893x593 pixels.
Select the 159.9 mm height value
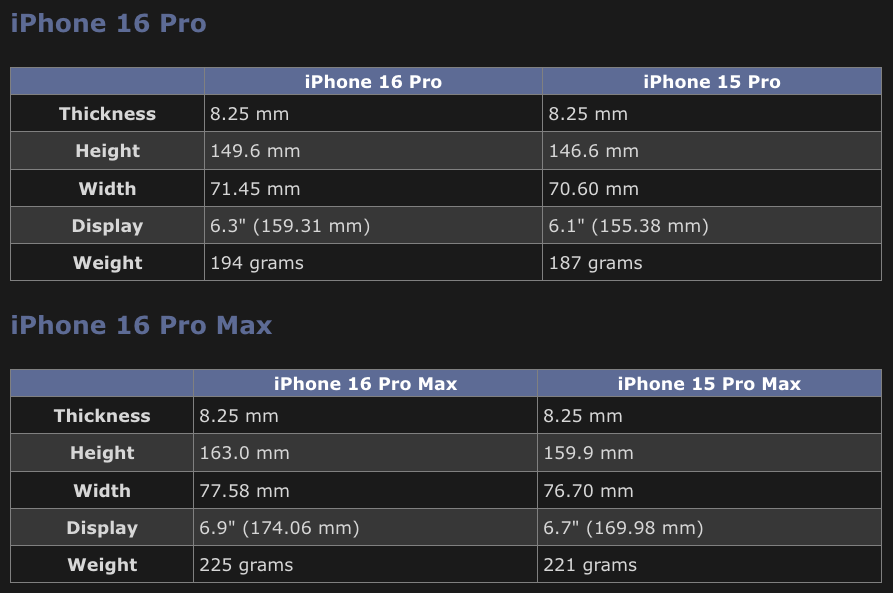[x=588, y=454]
